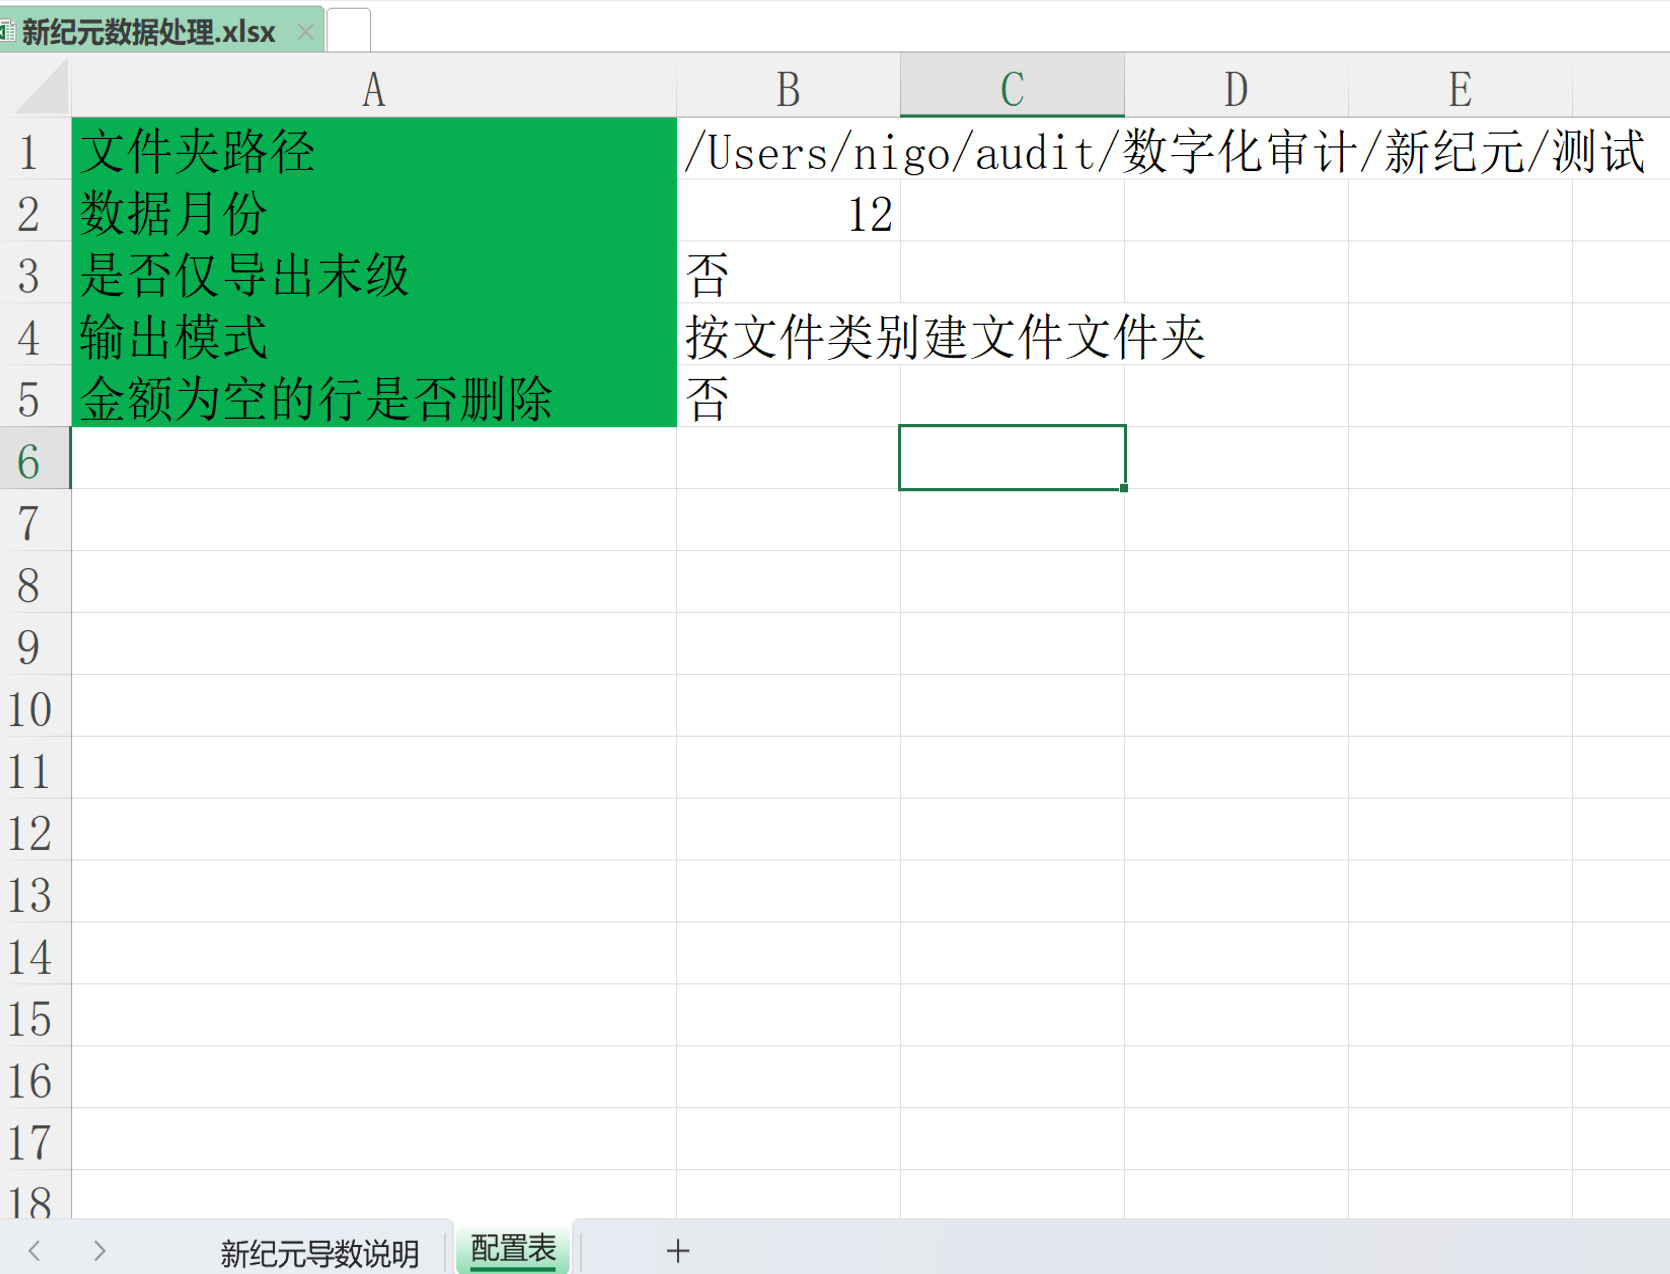Close the 新纪元数据处理.xlsx file tab
This screenshot has width=1670, height=1274.
click(x=305, y=32)
